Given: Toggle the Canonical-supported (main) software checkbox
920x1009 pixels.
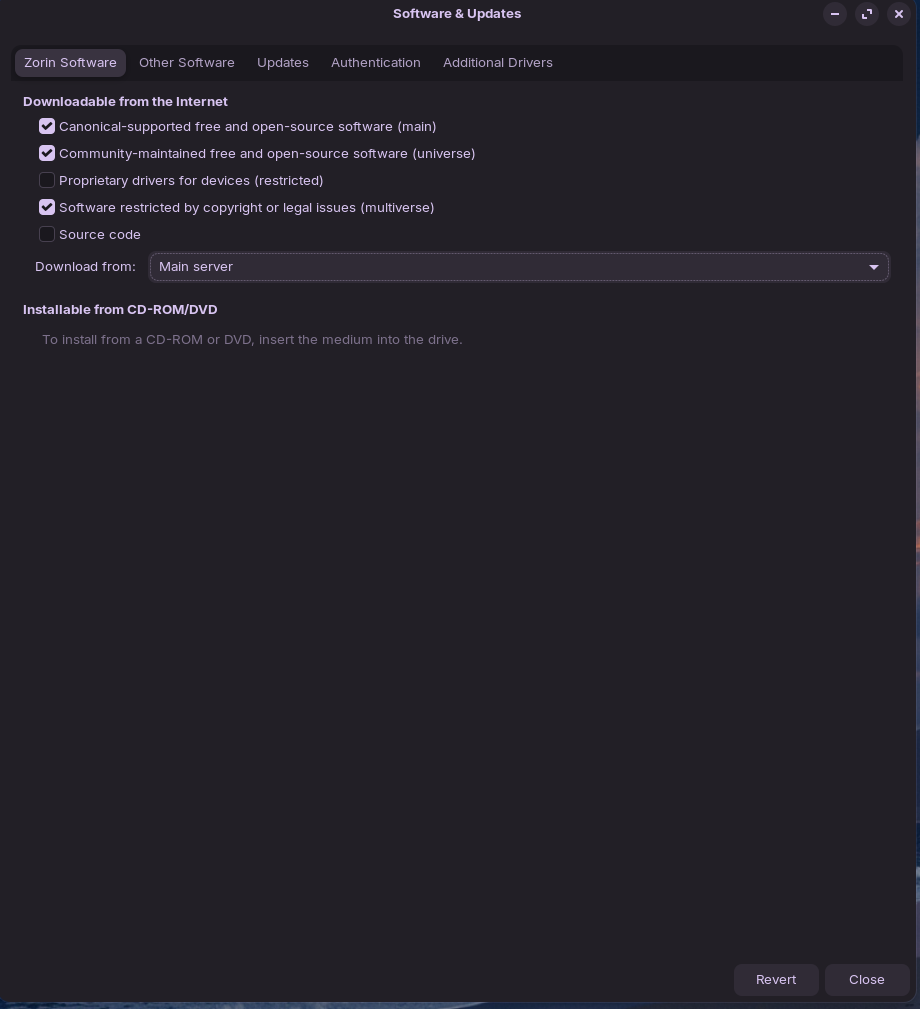Looking at the screenshot, I should (x=47, y=127).
